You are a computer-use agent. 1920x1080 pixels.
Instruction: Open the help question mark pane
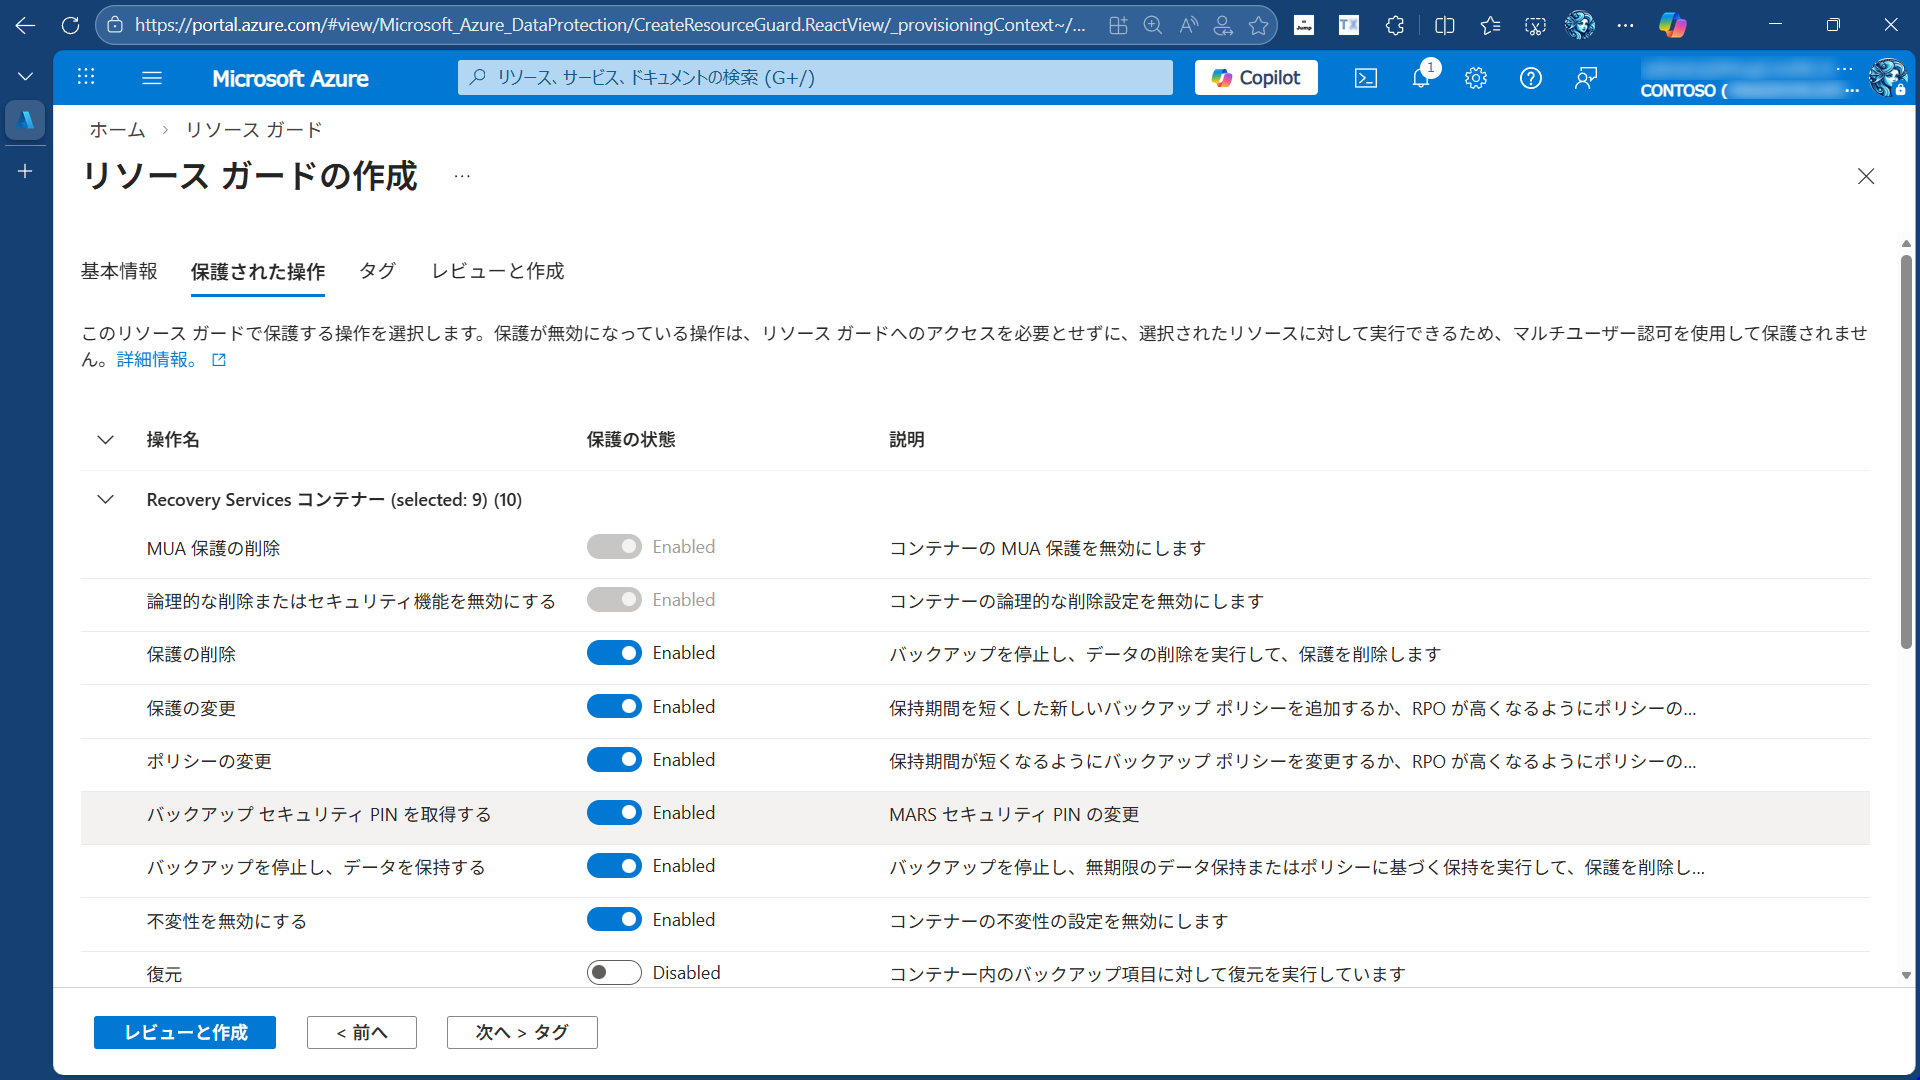pos(1531,78)
